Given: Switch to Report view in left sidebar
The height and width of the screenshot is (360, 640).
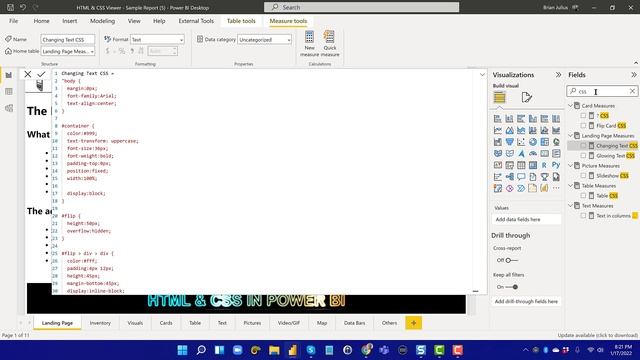Looking at the screenshot, I should [9, 75].
